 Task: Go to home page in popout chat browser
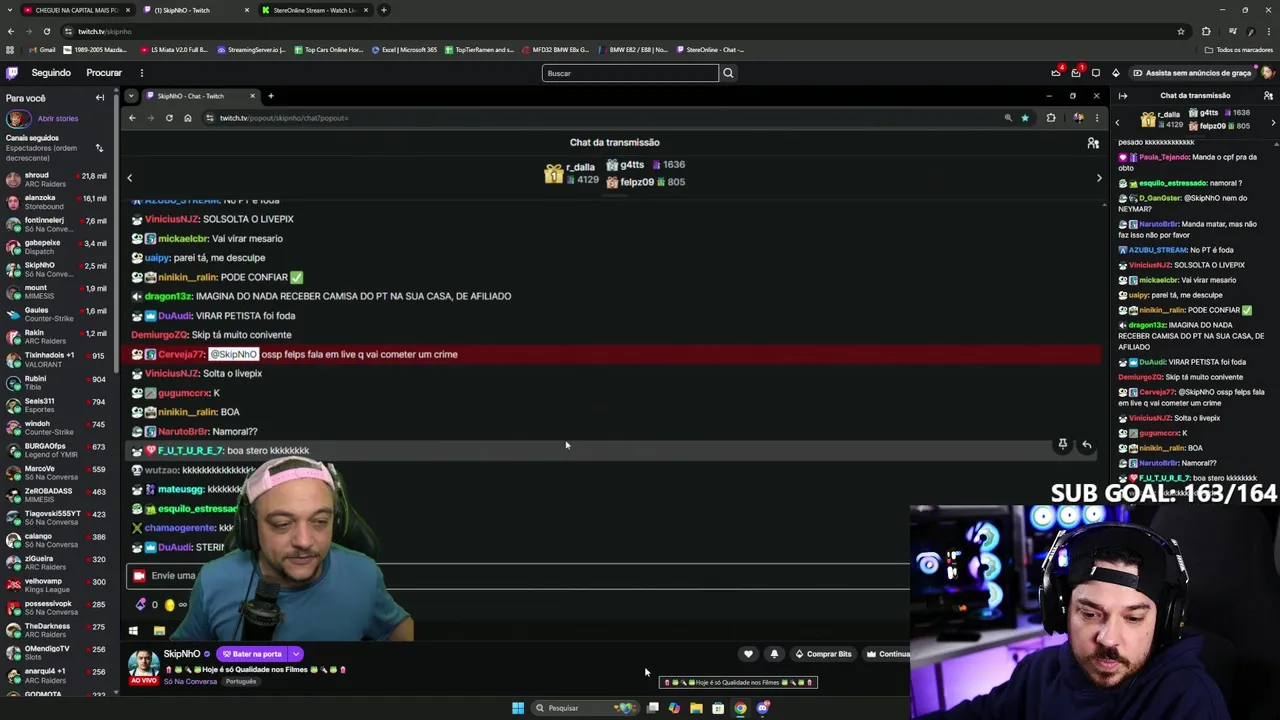coord(187,118)
